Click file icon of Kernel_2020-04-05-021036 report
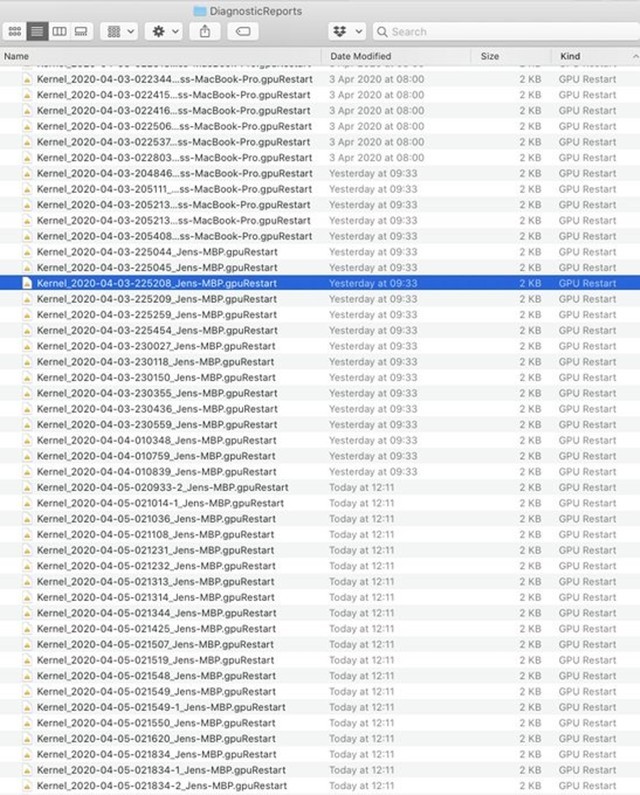This screenshot has width=640, height=795. pos(27,519)
